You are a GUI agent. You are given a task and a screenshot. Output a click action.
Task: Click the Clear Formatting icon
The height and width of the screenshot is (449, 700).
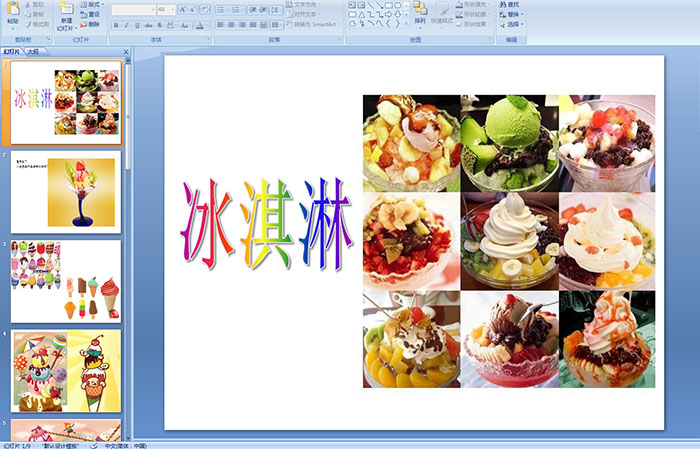pyautogui.click(x=204, y=10)
